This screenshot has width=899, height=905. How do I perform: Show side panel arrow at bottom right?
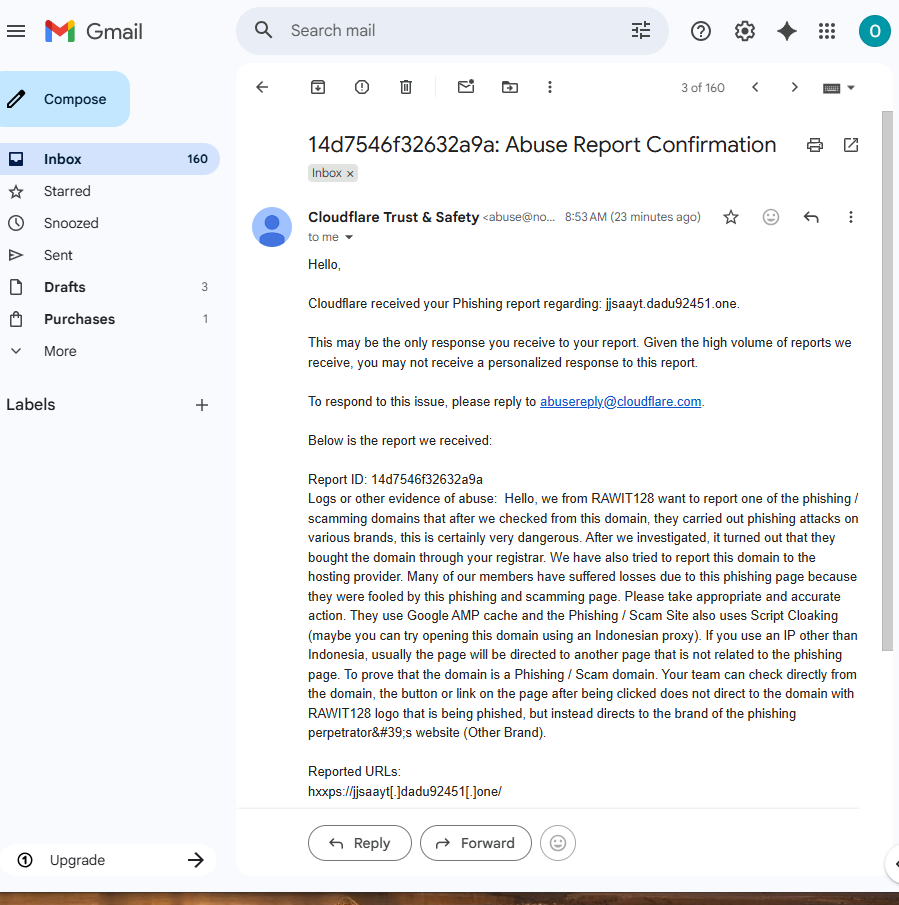[893, 864]
